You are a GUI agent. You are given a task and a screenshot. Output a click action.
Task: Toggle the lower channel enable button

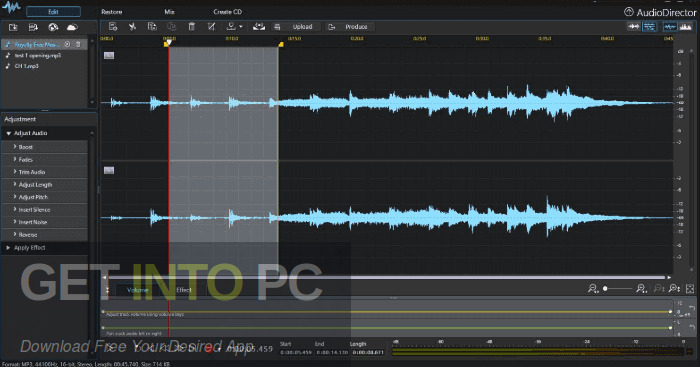(109, 170)
